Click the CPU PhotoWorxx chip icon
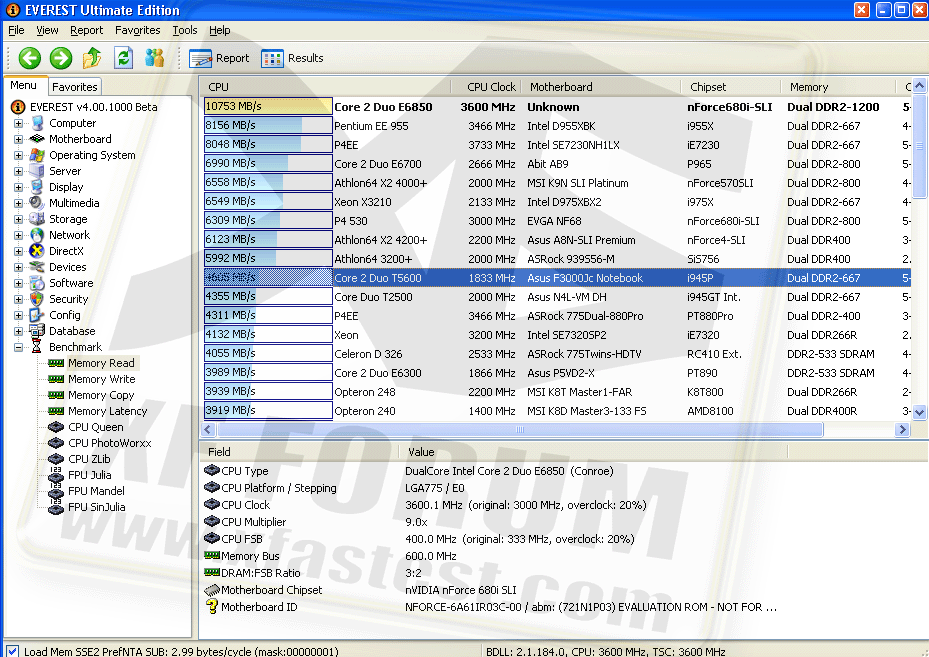Viewport: 929px width, 657px height. coord(56,443)
